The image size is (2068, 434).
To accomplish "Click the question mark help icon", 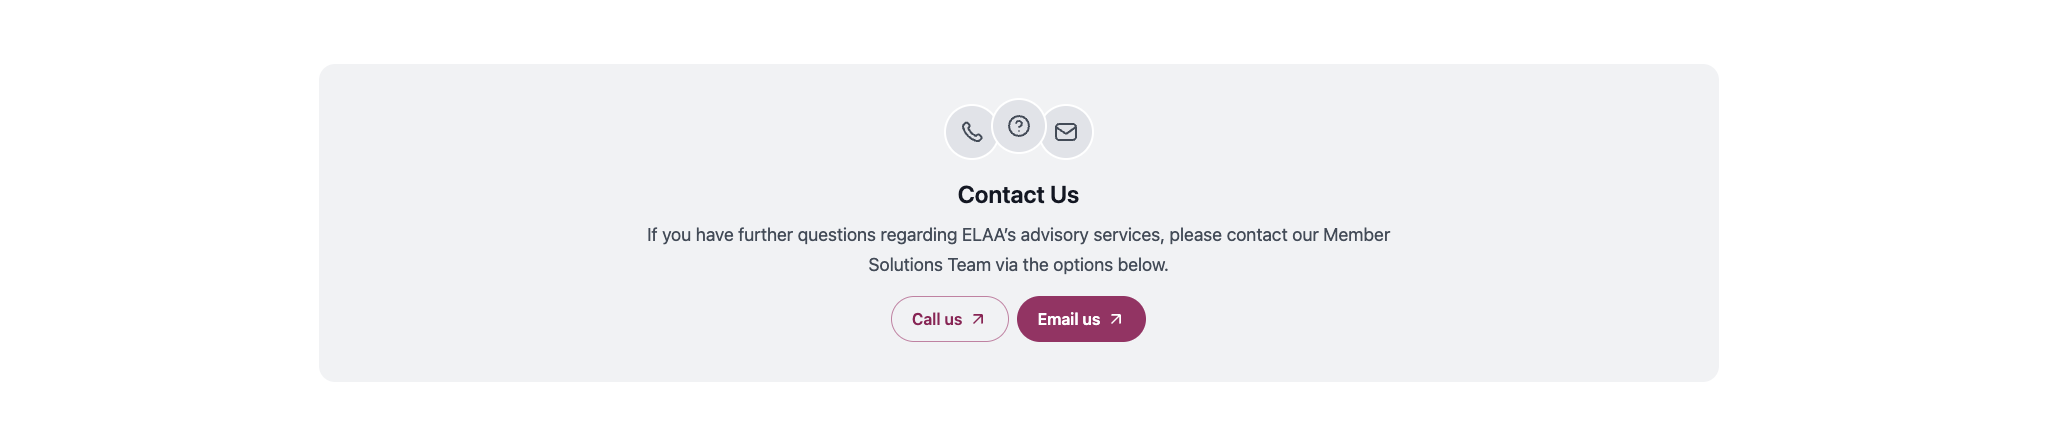I will (x=1018, y=126).
